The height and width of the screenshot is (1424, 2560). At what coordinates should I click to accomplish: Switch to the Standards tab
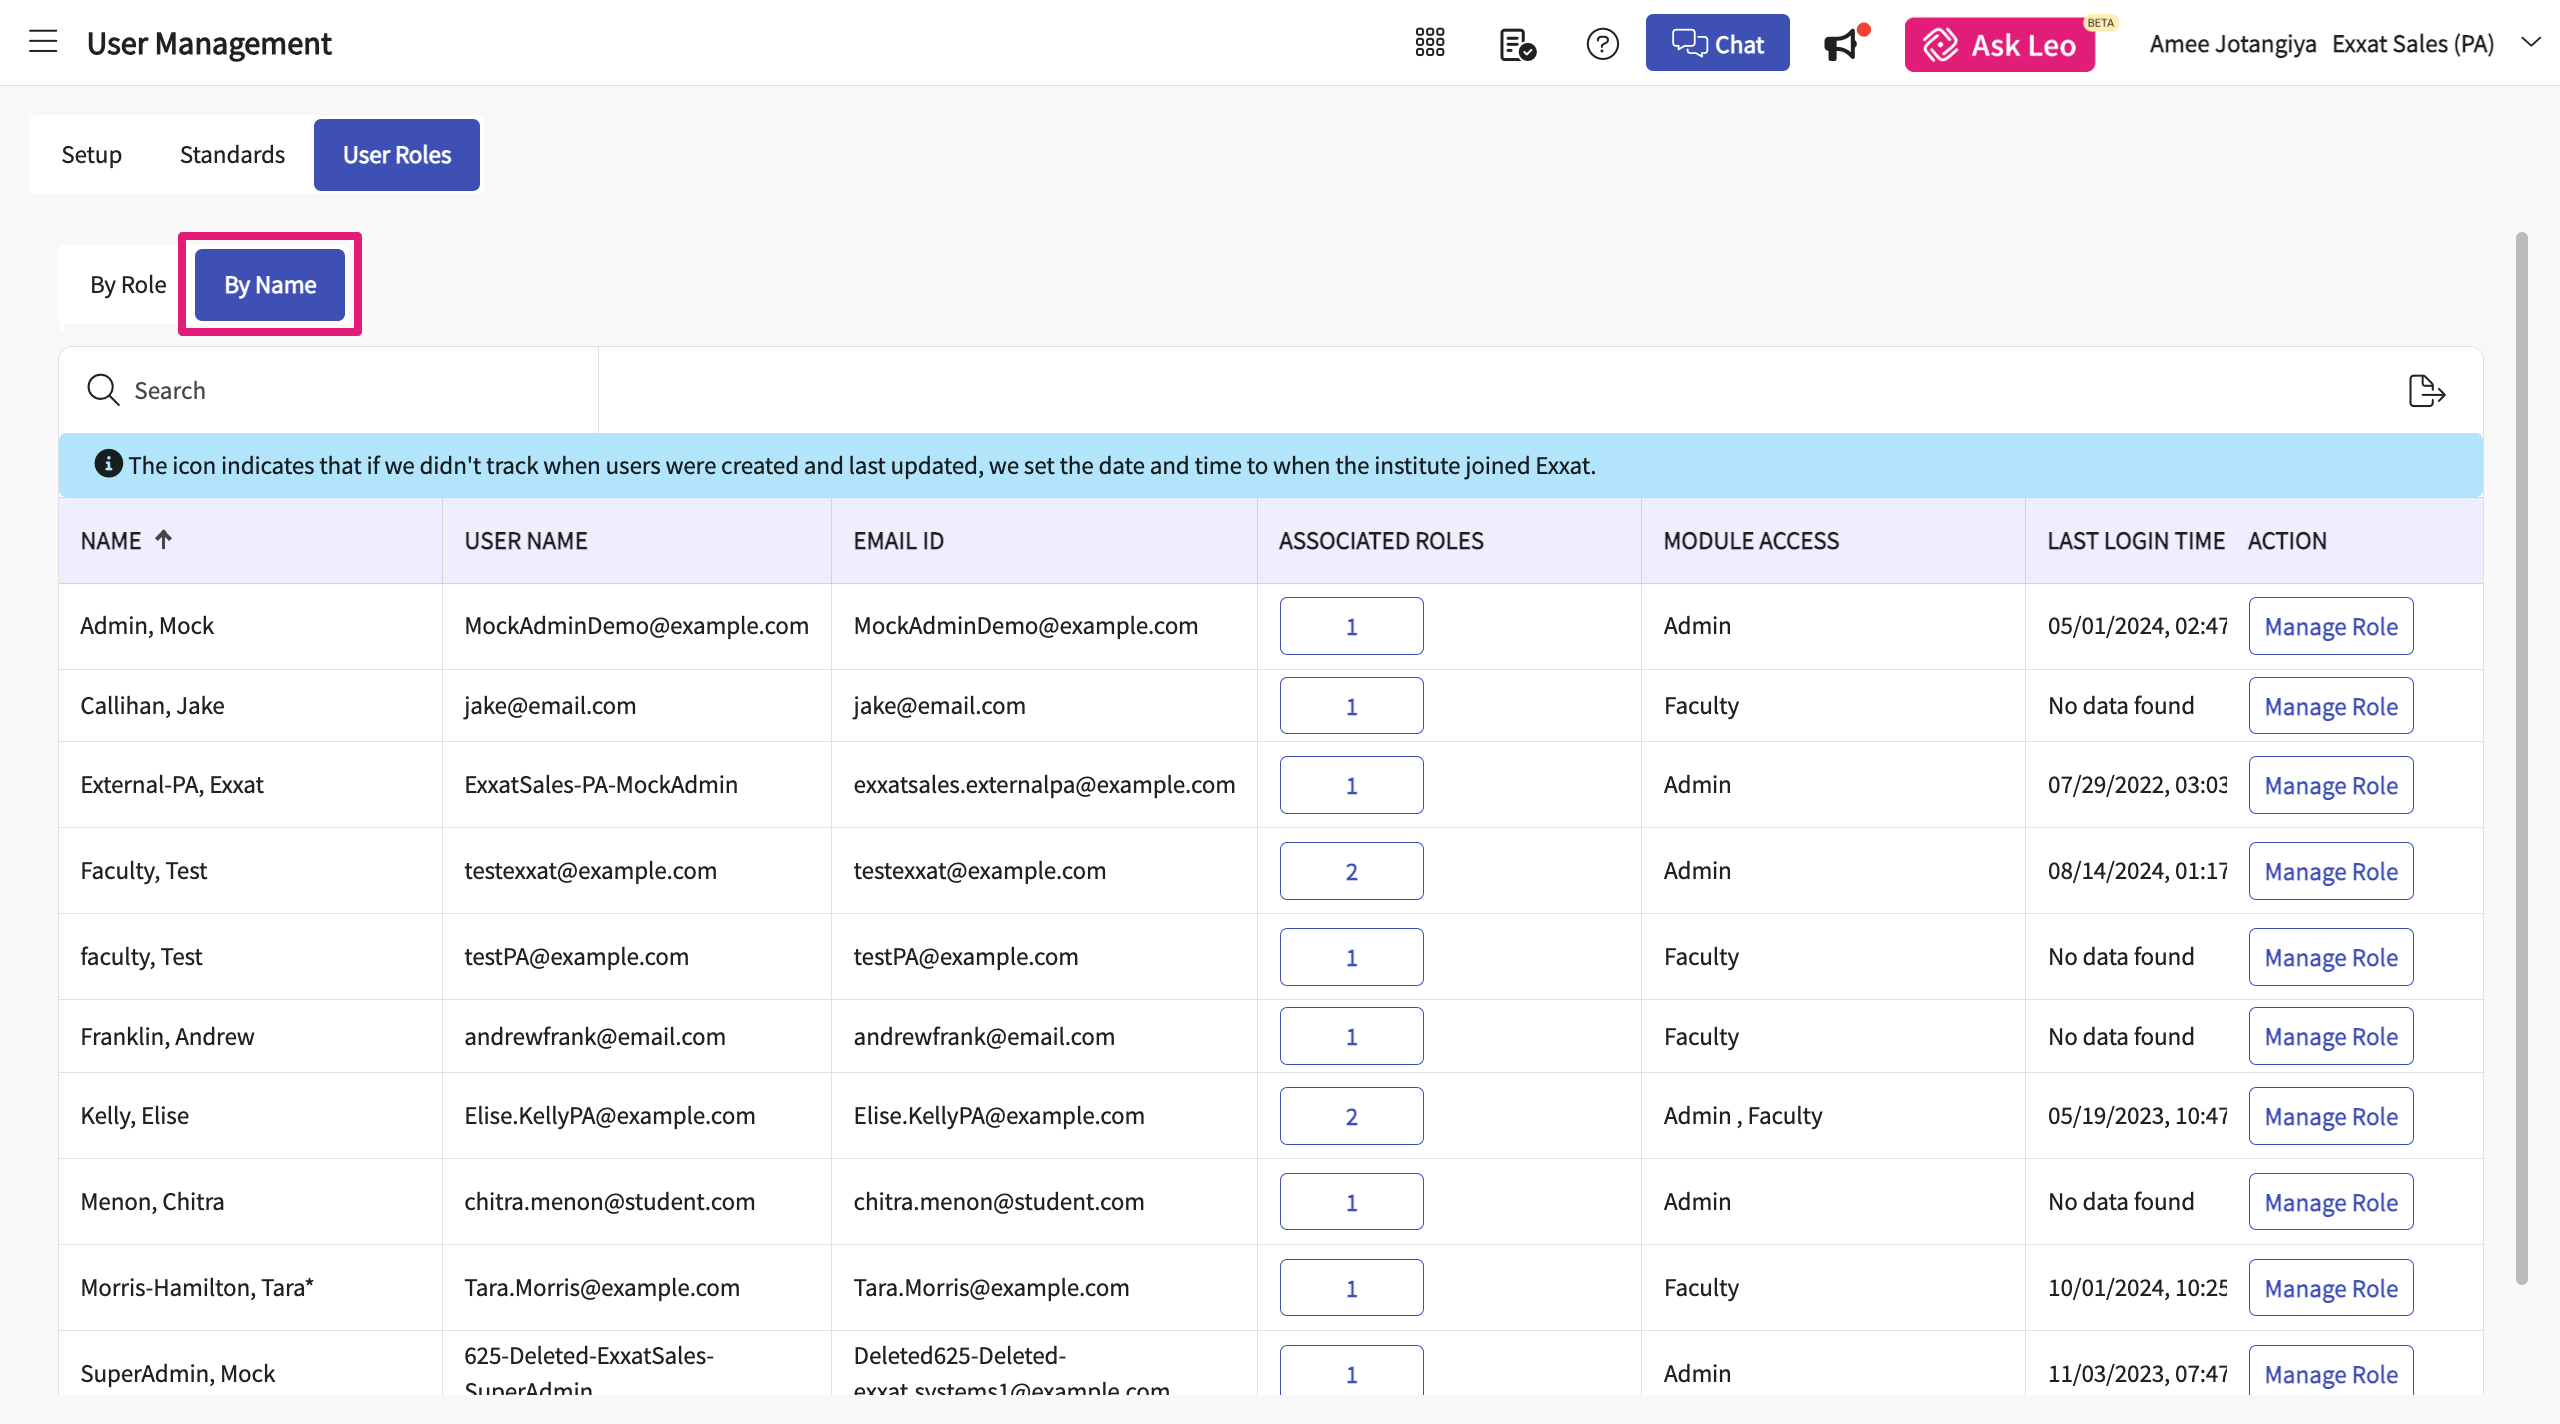click(232, 155)
